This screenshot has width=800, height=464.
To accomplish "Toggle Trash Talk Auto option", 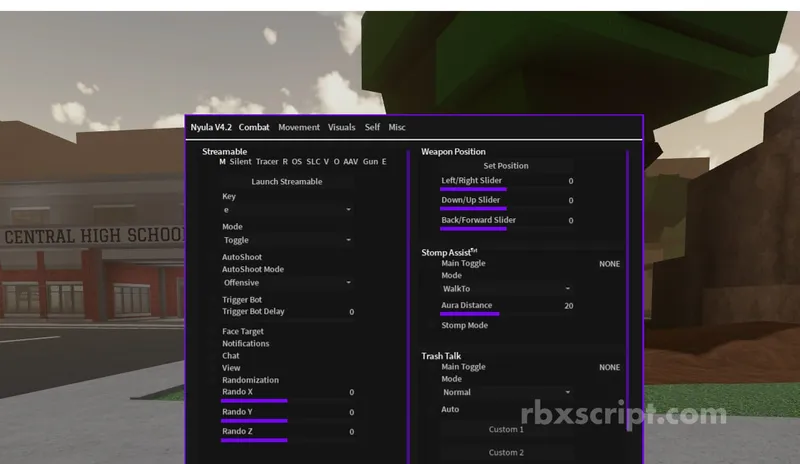I will point(449,409).
